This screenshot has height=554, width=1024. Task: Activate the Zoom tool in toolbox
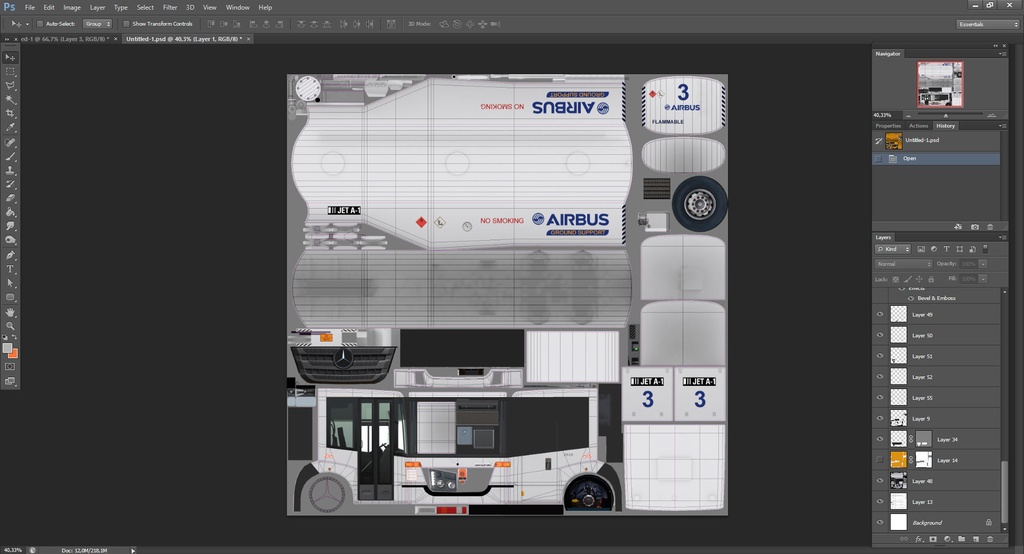pos(11,326)
